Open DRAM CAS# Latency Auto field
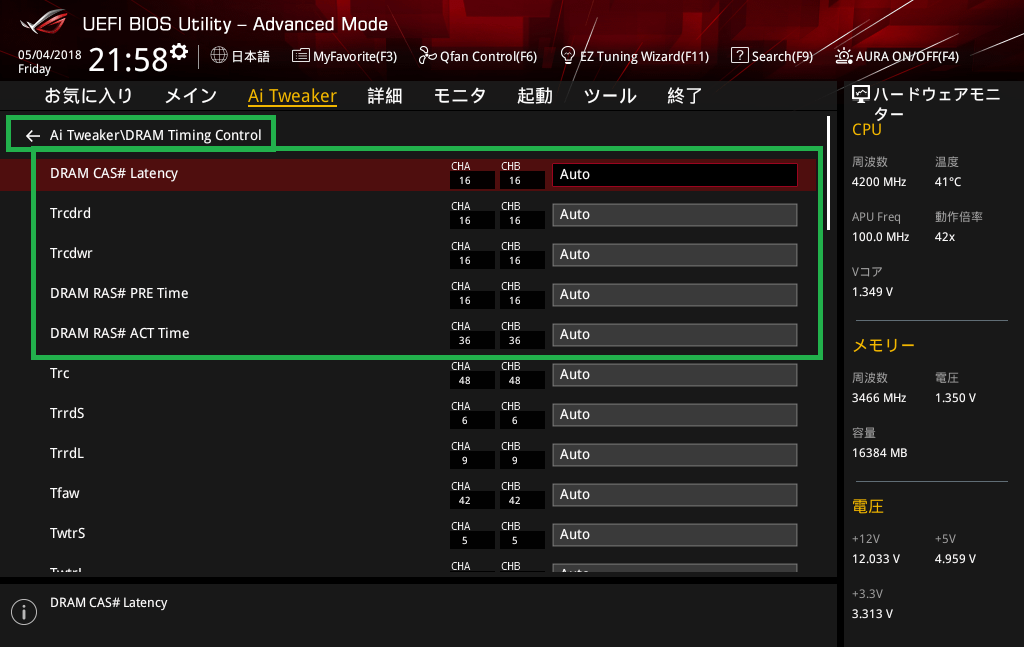This screenshot has width=1024, height=647. click(675, 174)
